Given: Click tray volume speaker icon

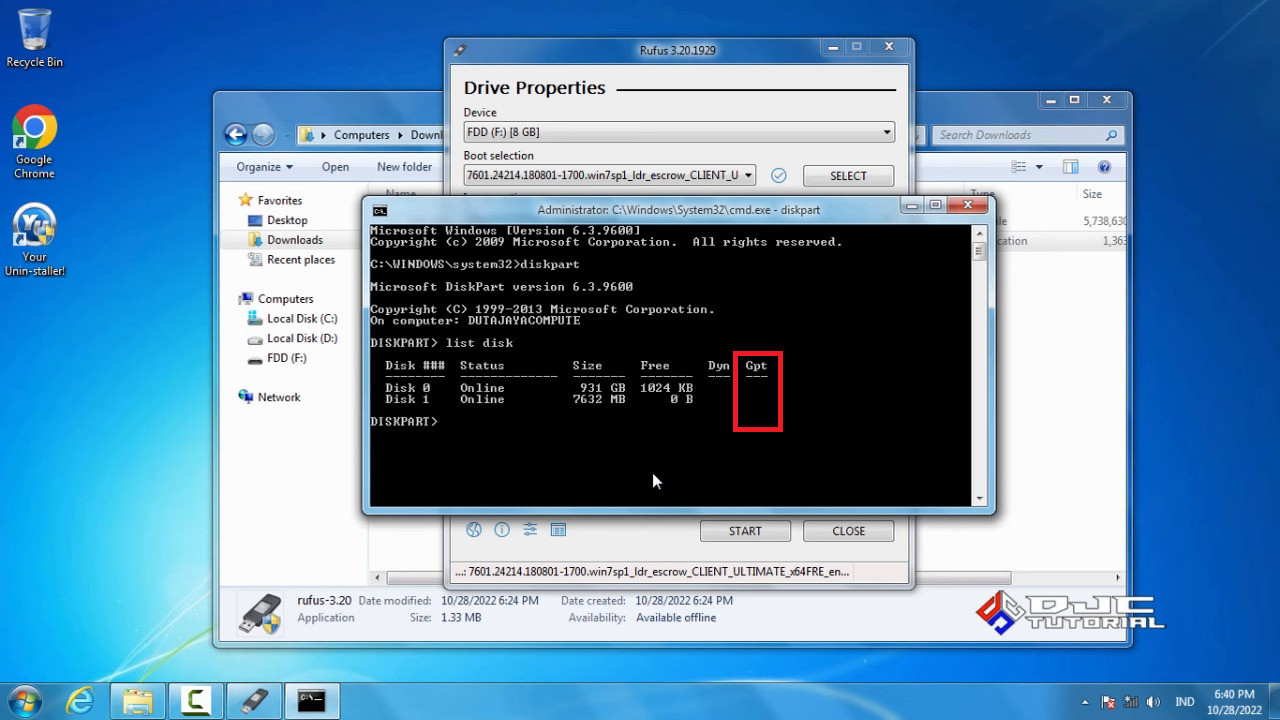Looking at the screenshot, I should pos(1153,702).
